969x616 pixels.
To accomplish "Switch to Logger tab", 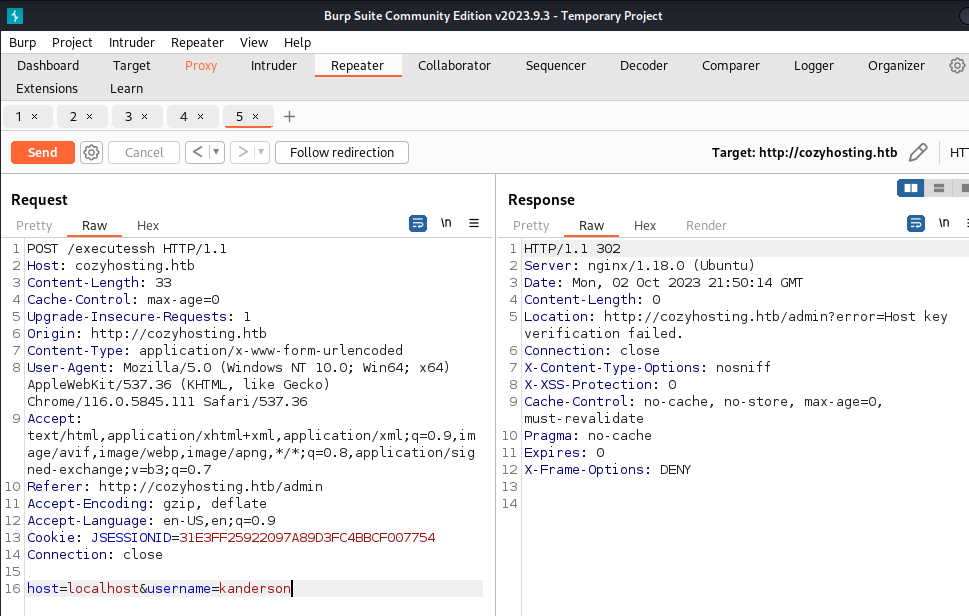I will [814, 65].
